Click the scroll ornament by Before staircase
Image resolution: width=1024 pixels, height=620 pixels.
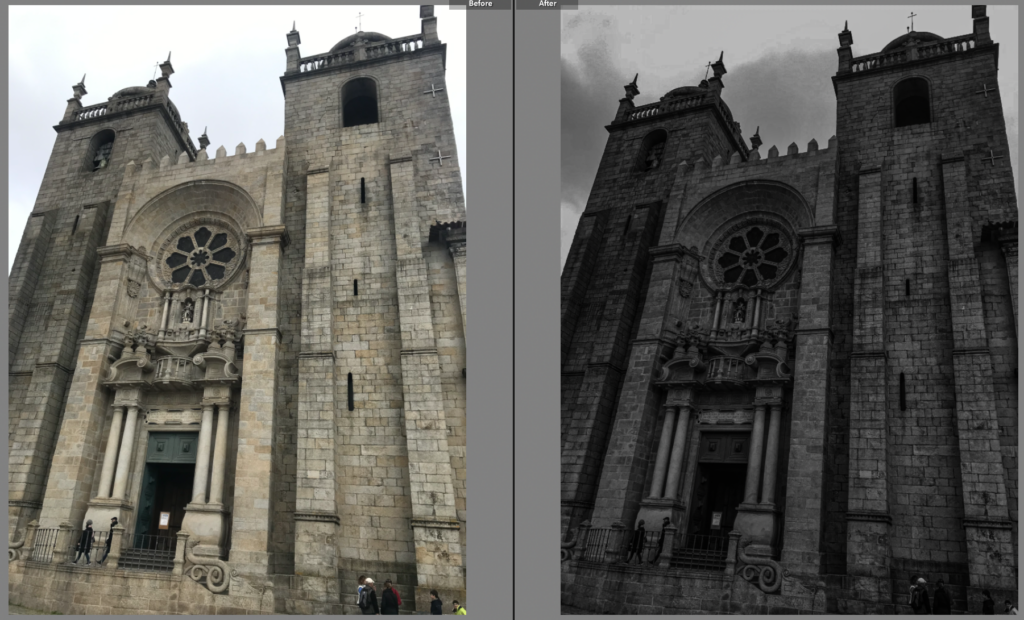coord(210,574)
